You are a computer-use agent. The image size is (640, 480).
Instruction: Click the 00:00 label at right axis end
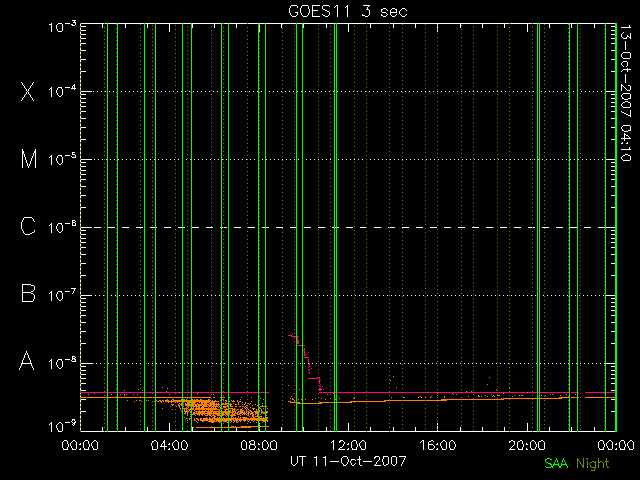coord(616,445)
